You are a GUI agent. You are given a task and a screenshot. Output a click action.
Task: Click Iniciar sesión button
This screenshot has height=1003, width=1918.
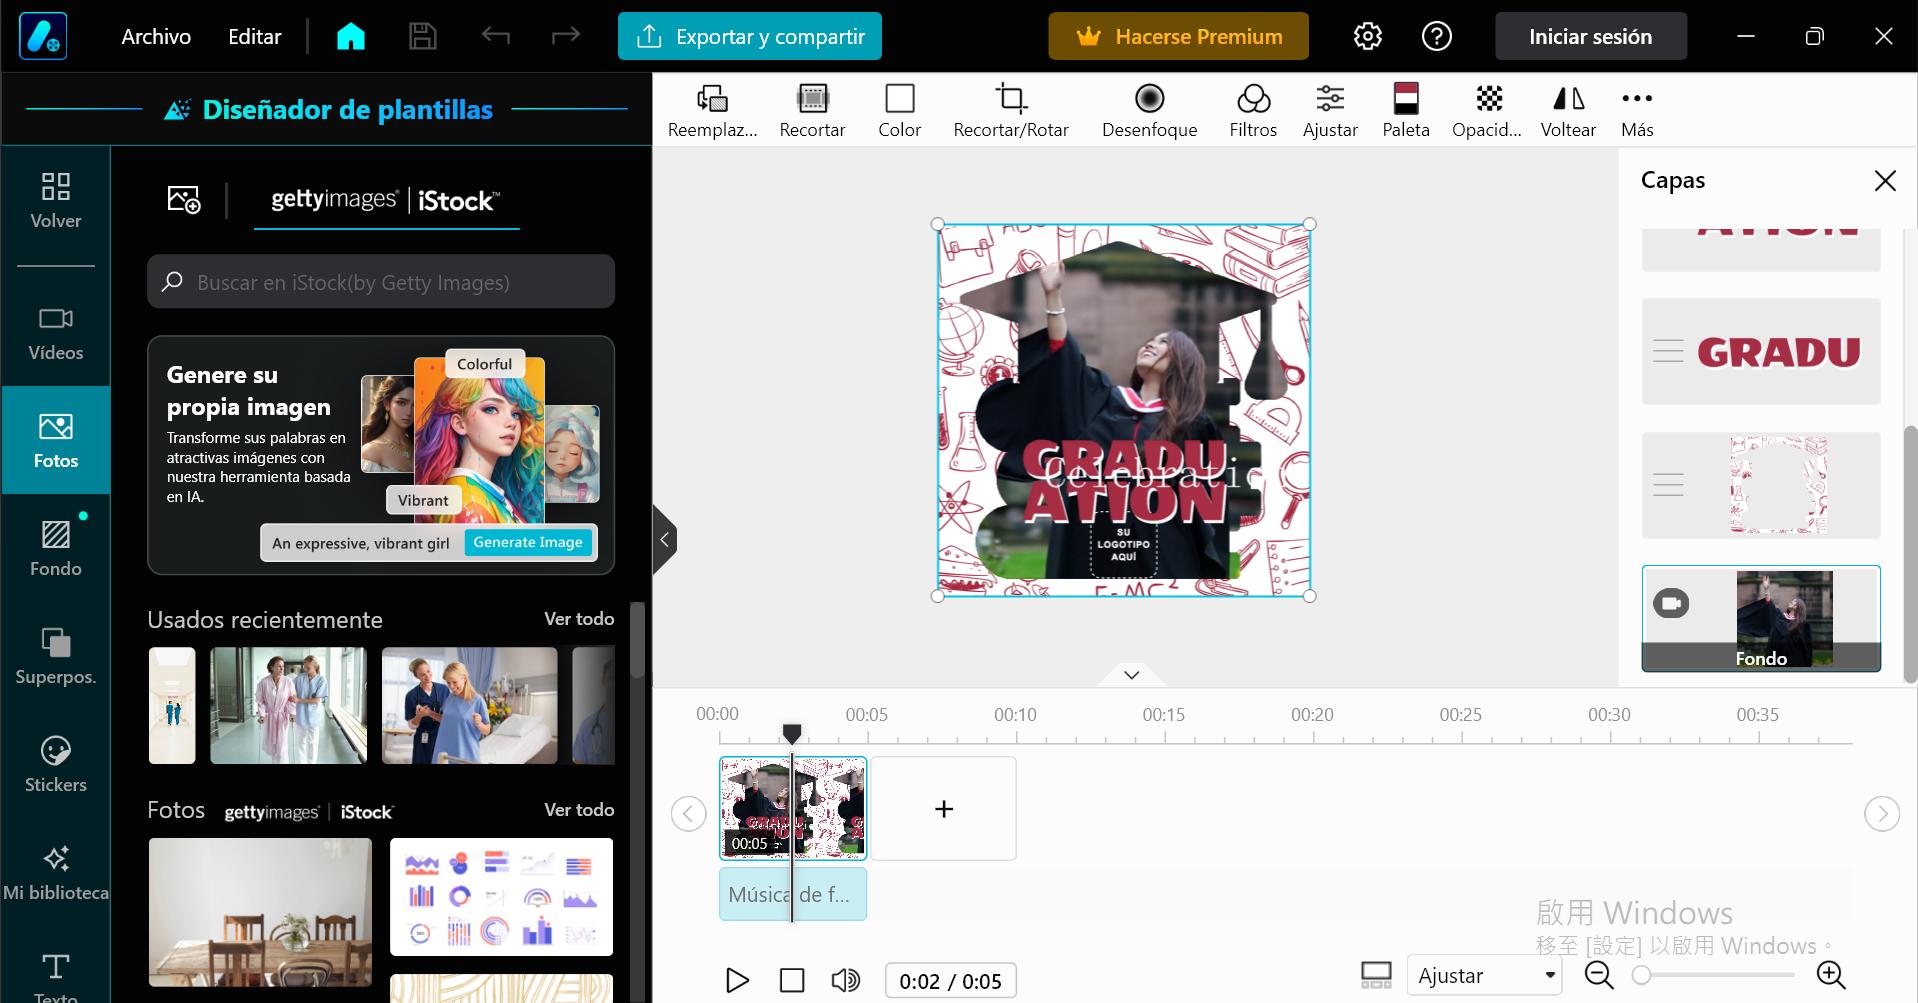(1590, 37)
